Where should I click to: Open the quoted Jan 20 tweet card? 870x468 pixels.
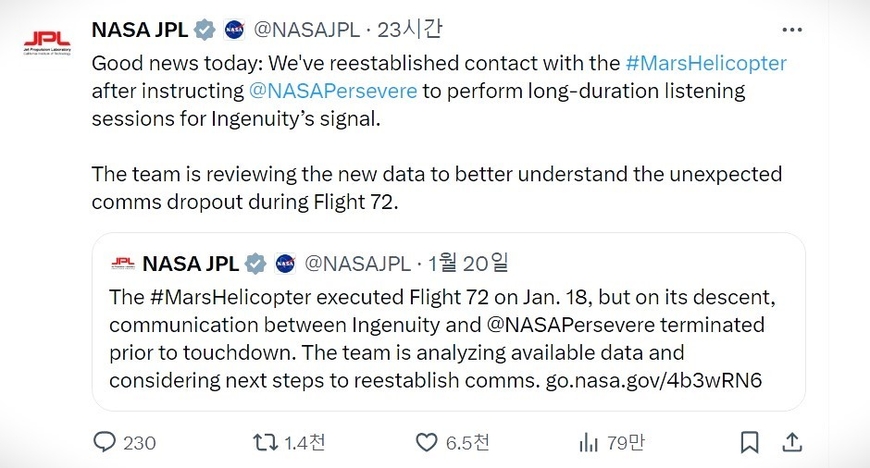pyautogui.click(x=448, y=322)
